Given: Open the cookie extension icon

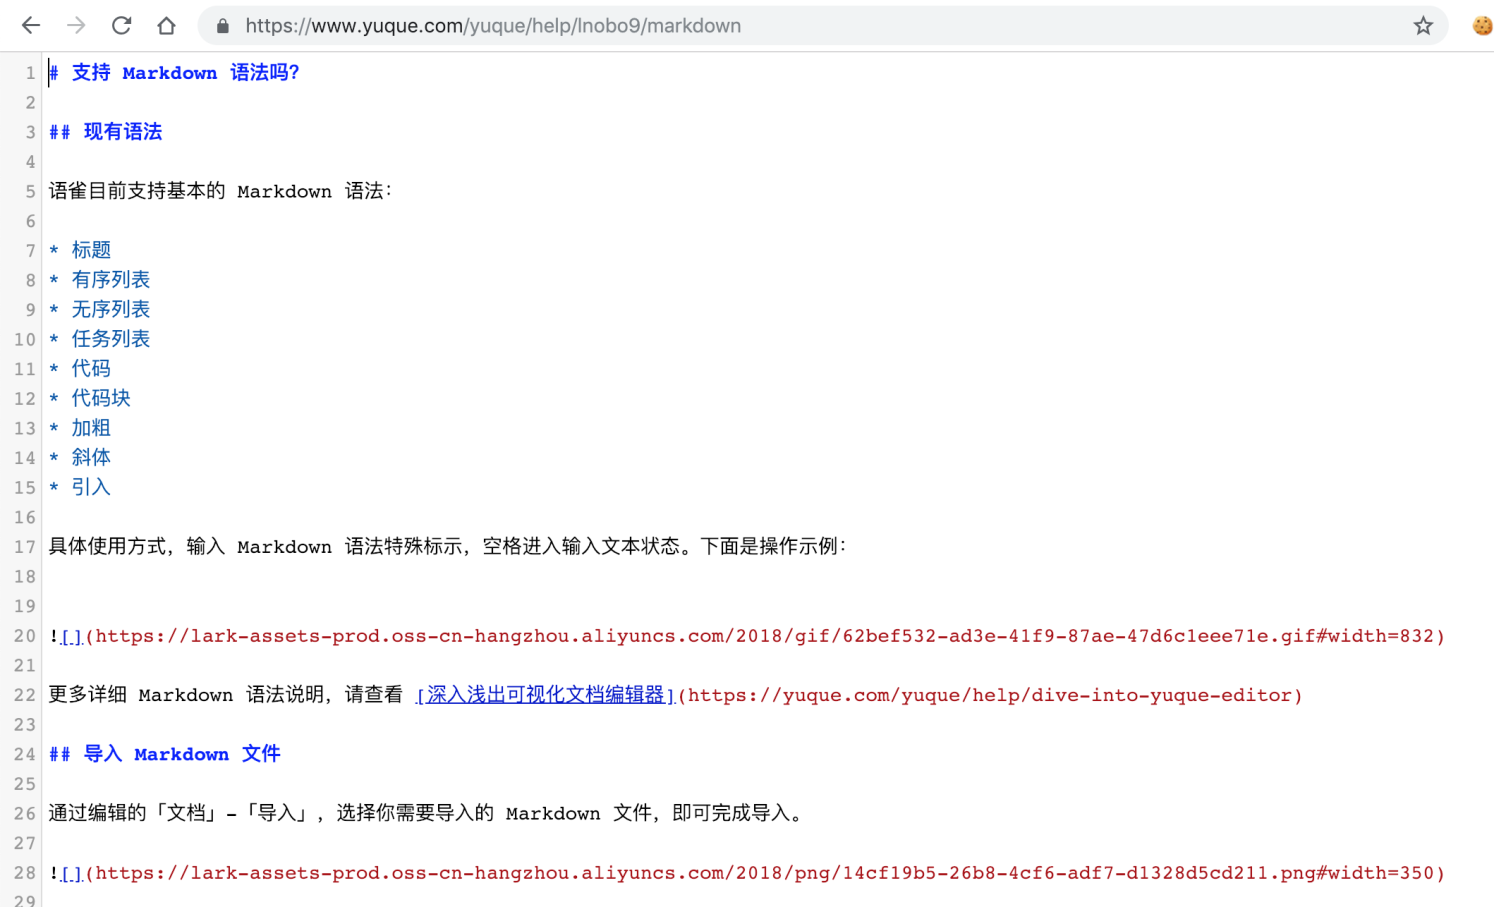Looking at the screenshot, I should [x=1481, y=26].
